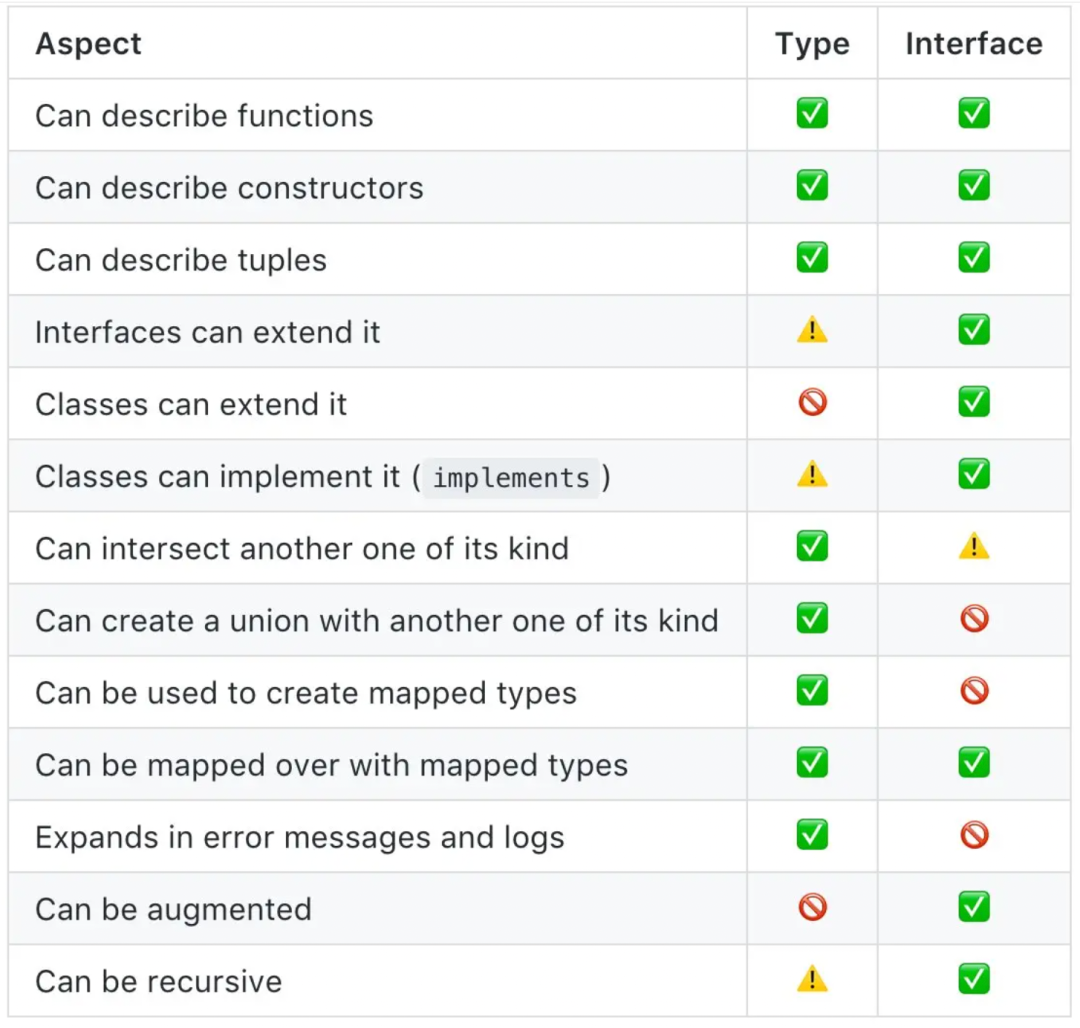Click the Type prohibited icon for Classes can extend

812,403
